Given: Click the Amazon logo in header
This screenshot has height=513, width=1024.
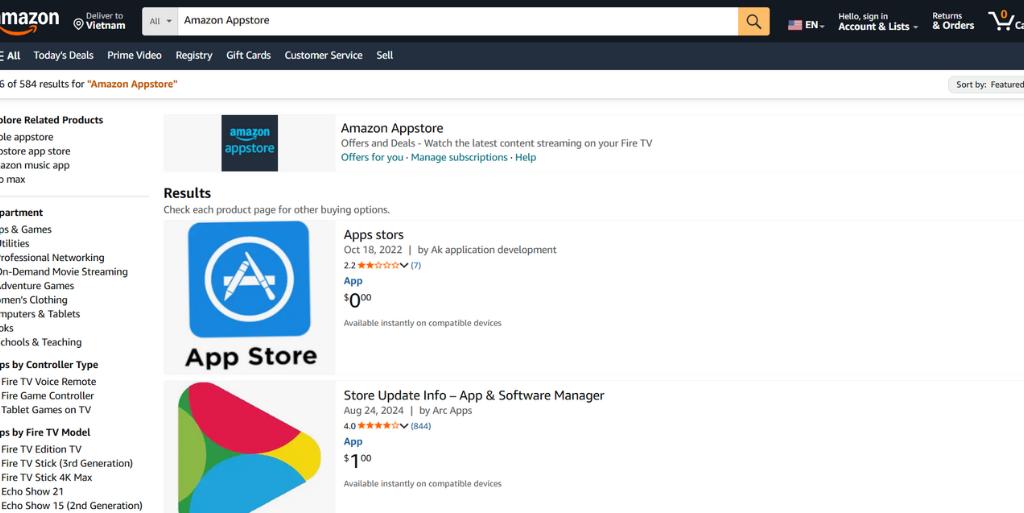Looking at the screenshot, I should tap(30, 20).
